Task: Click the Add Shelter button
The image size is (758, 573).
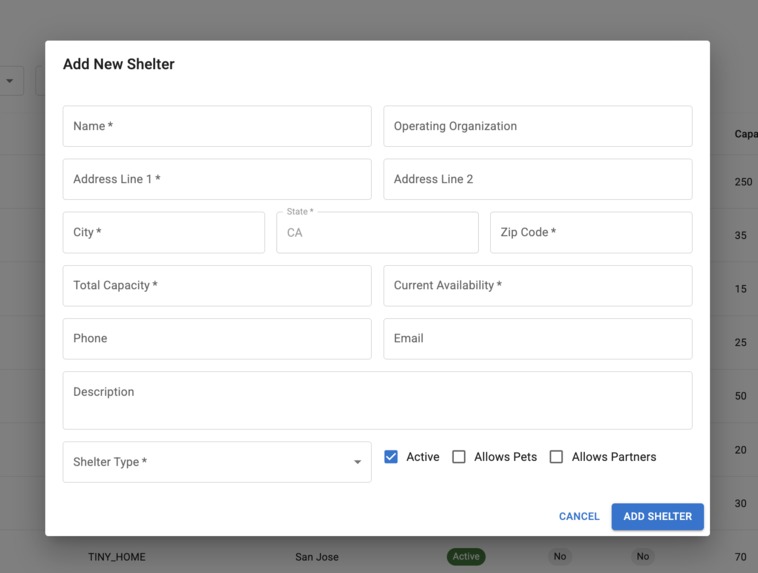Action: 657,516
